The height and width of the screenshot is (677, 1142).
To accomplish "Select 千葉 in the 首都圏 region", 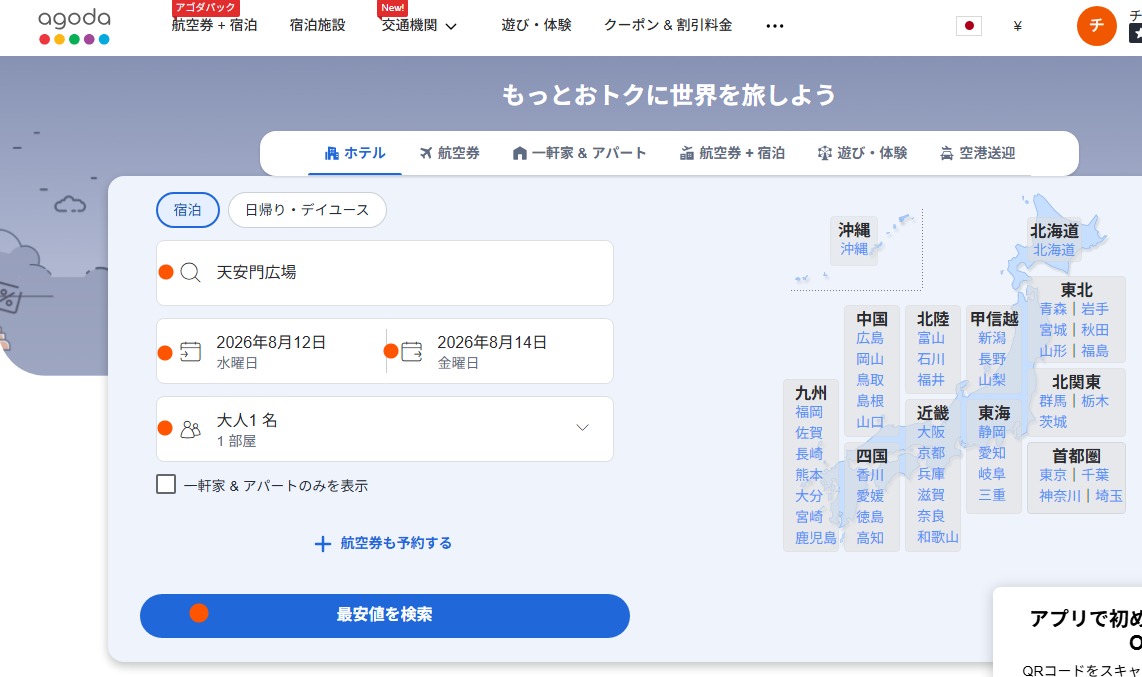I will (x=1095, y=475).
